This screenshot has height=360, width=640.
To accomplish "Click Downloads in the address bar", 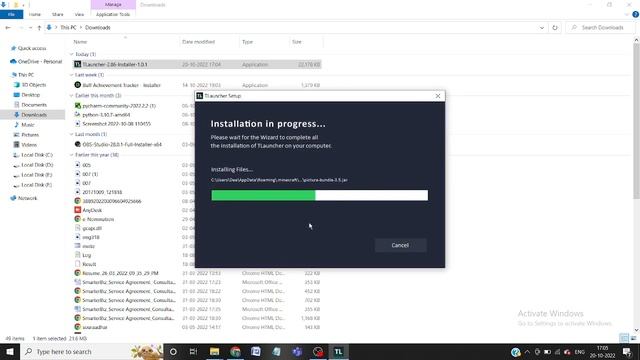I will coord(98,28).
